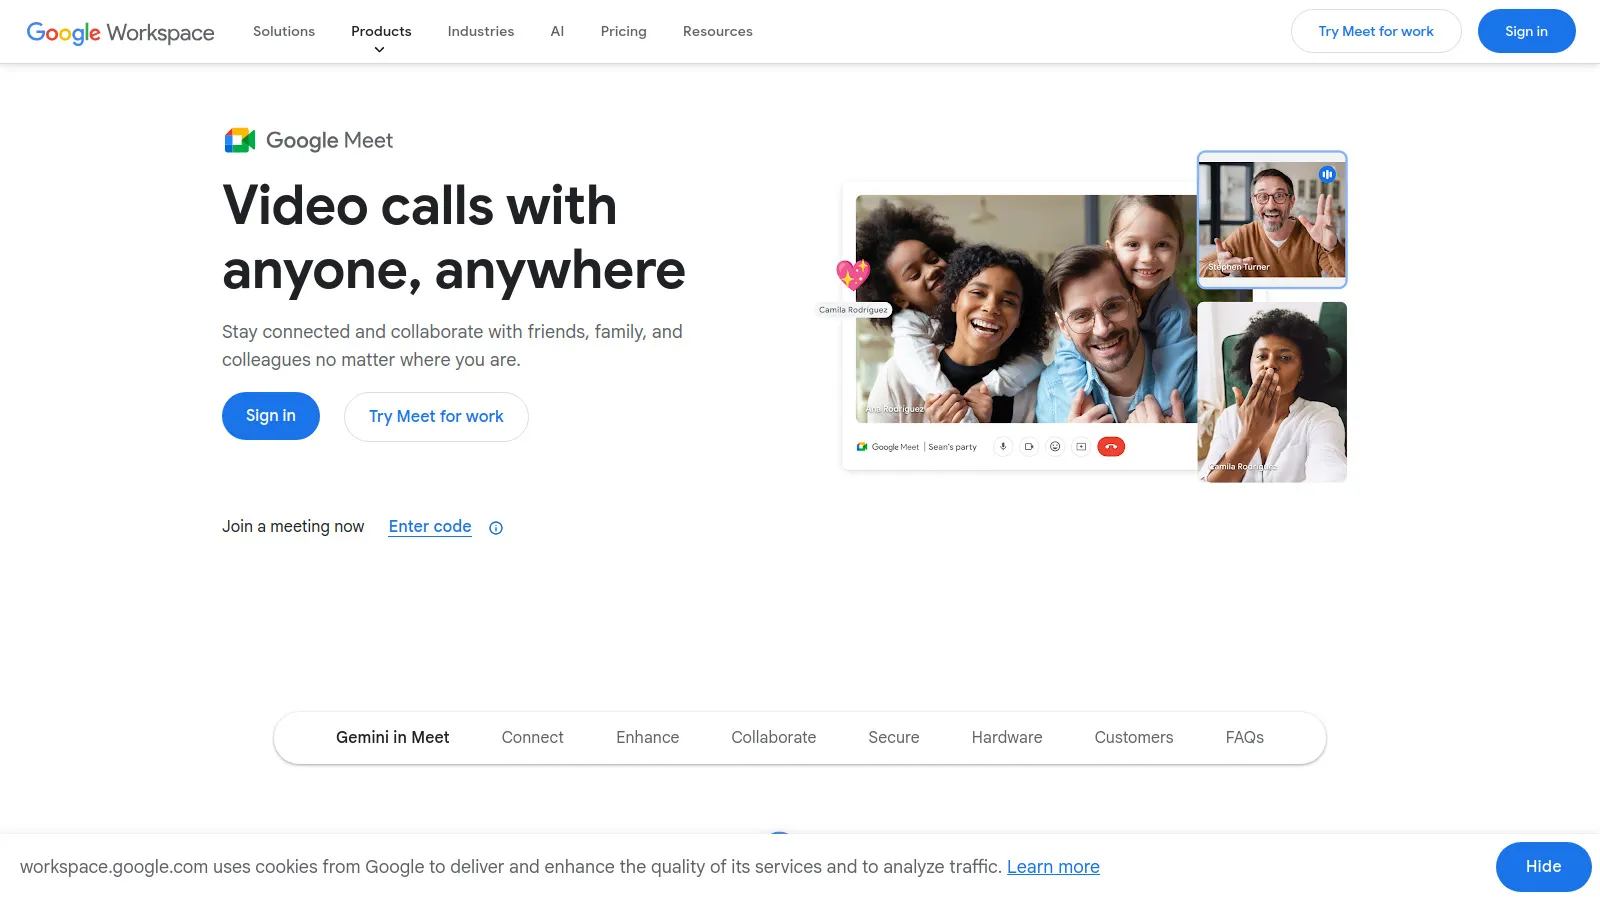Open emoji reactions in the Meet toolbar
Screen dimensions: 1600x900
pyautogui.click(x=1055, y=446)
